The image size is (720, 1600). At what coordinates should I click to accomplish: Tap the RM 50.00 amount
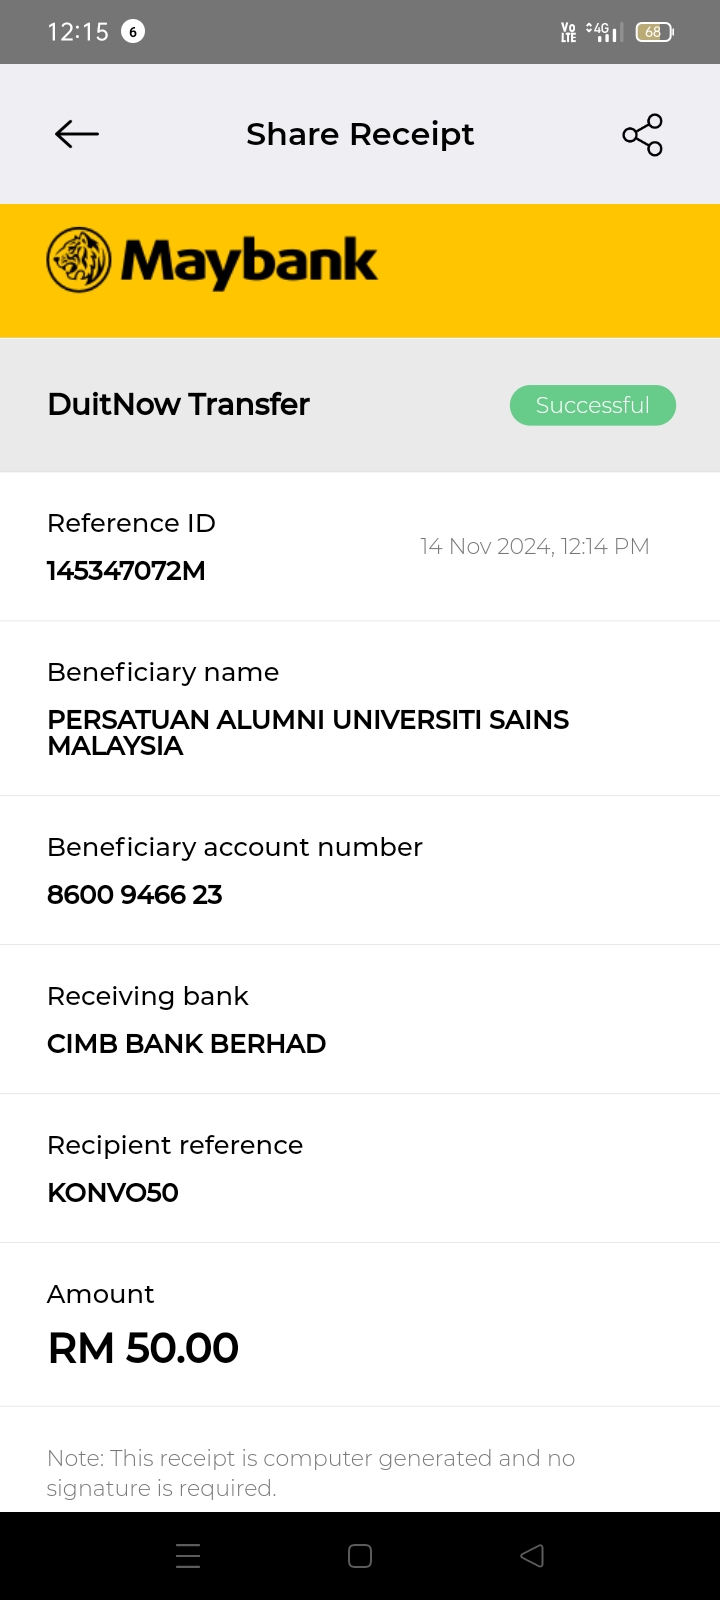click(143, 1348)
